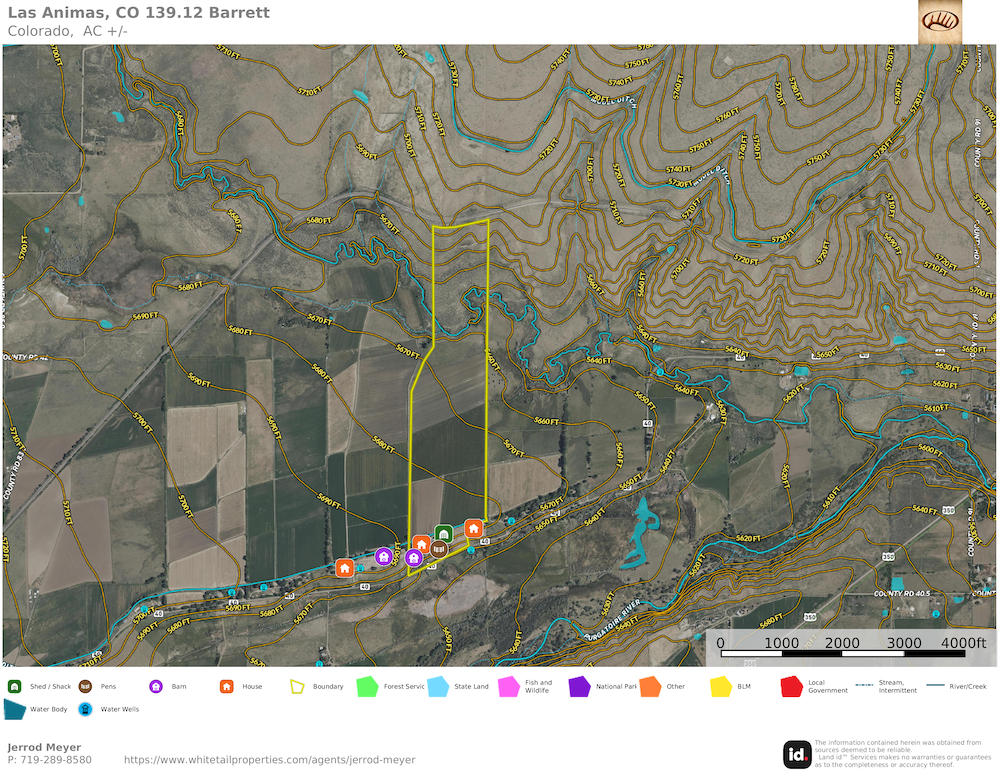The image size is (1000, 773).
Task: Select the brown Pens marker on the map
Action: [438, 549]
